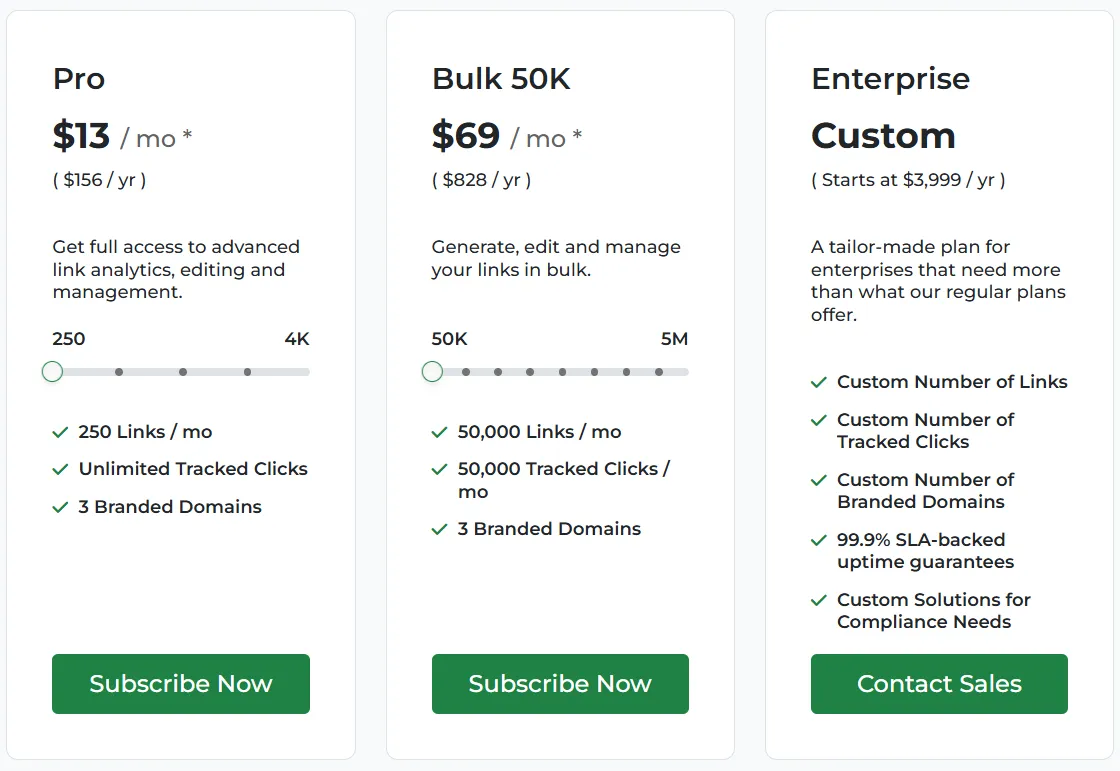The image size is (1120, 771).
Task: Click checkmark beside 99.9% SLA-backed uptime
Action: pos(819,540)
